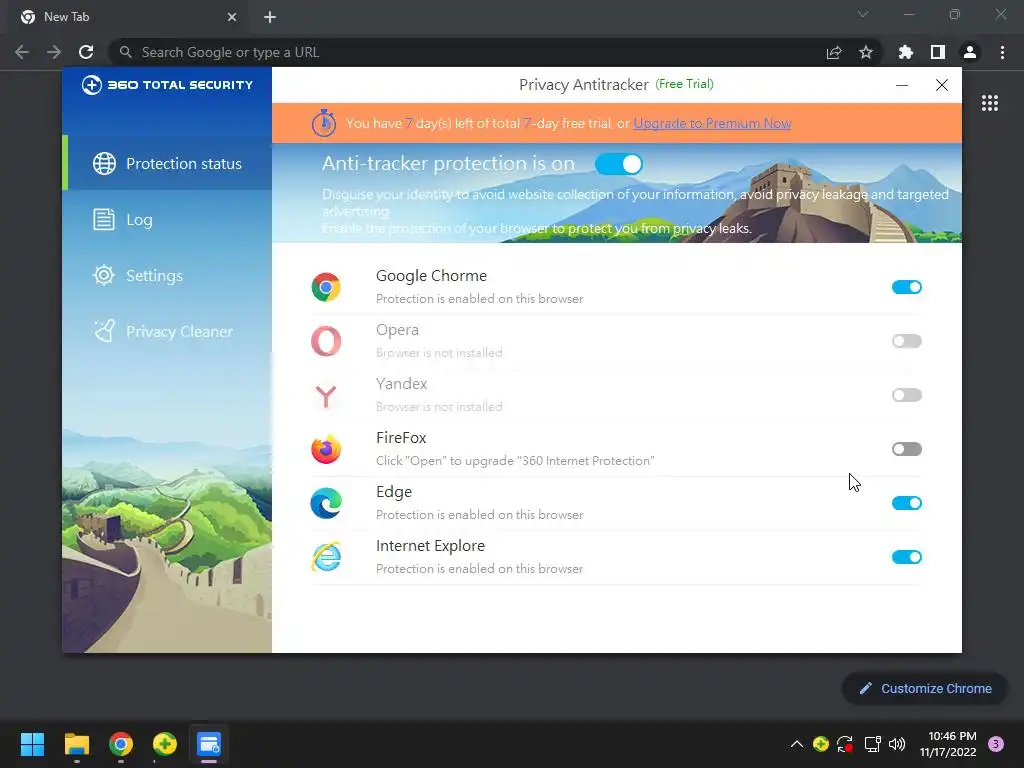Click the Privacy Cleaner broom icon

point(104,332)
